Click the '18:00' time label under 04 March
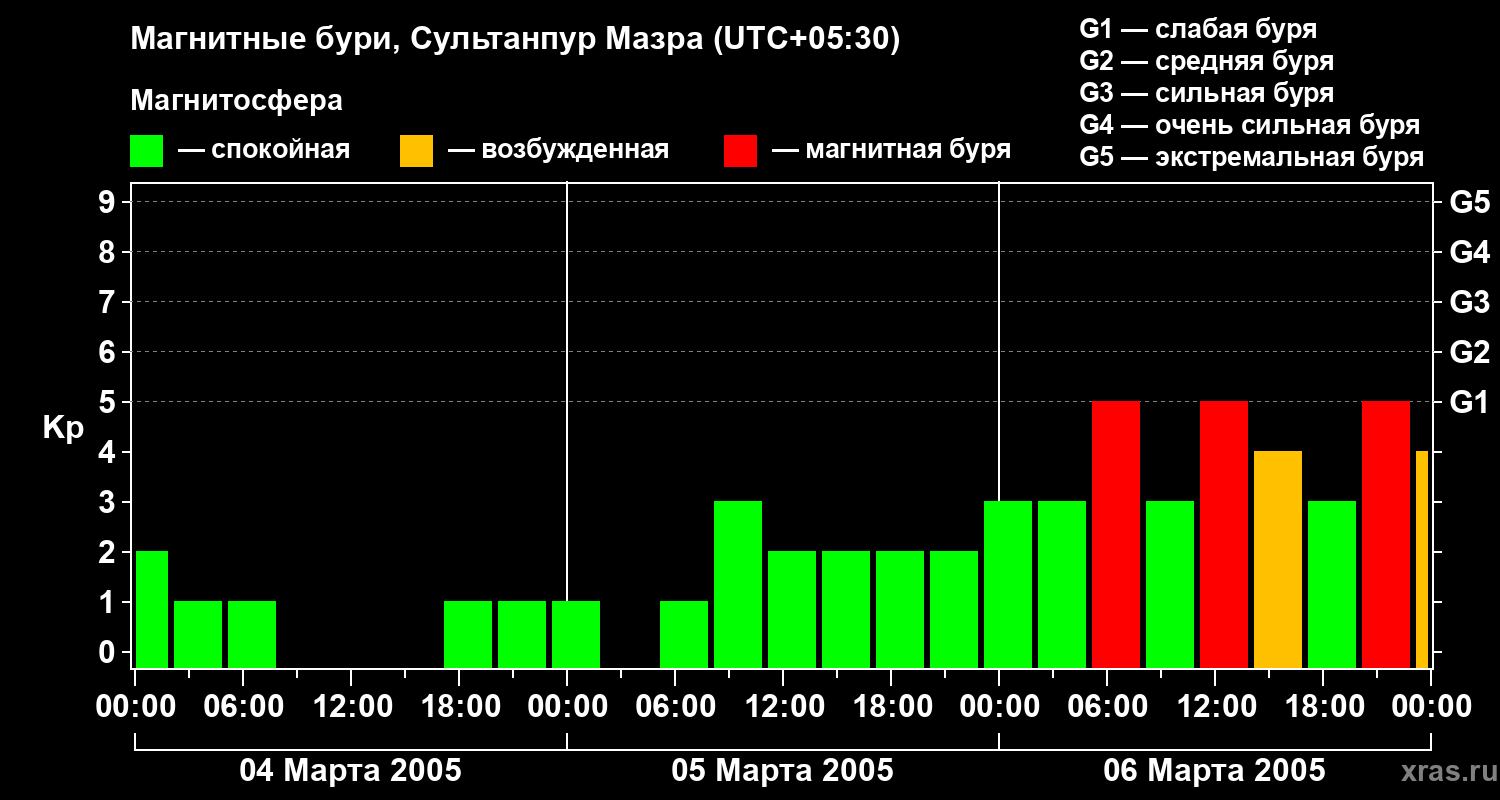1500x800 pixels. click(459, 706)
